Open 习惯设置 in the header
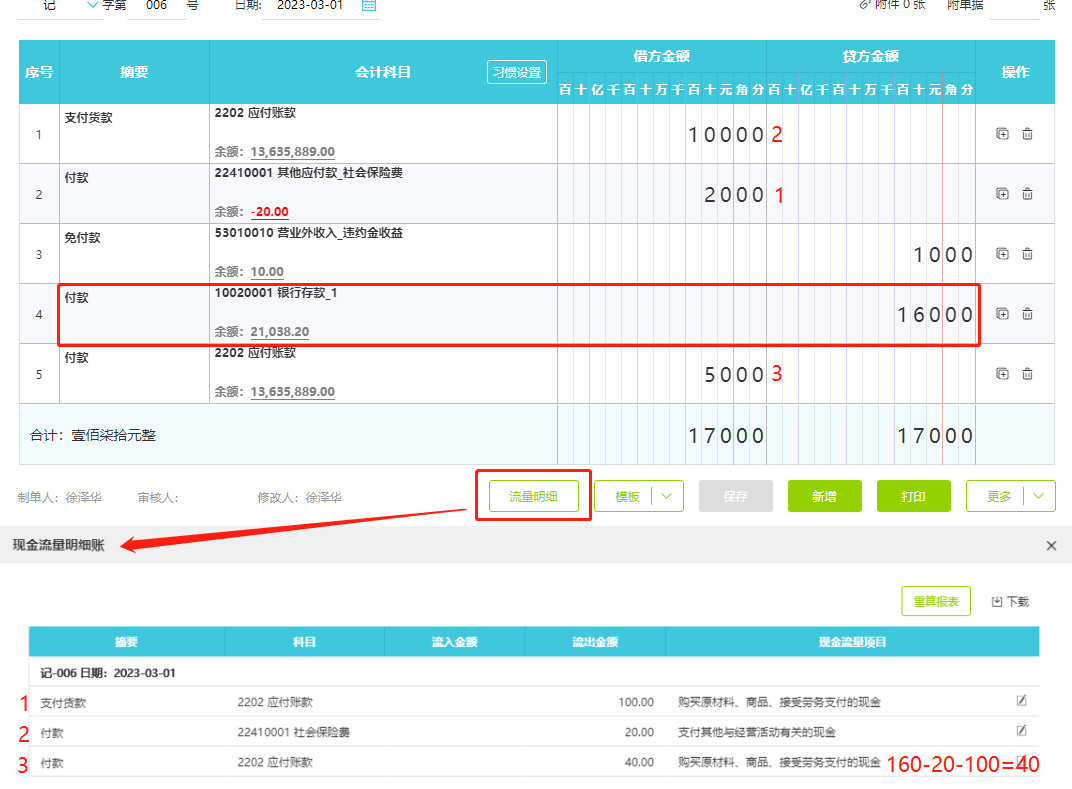 point(516,72)
